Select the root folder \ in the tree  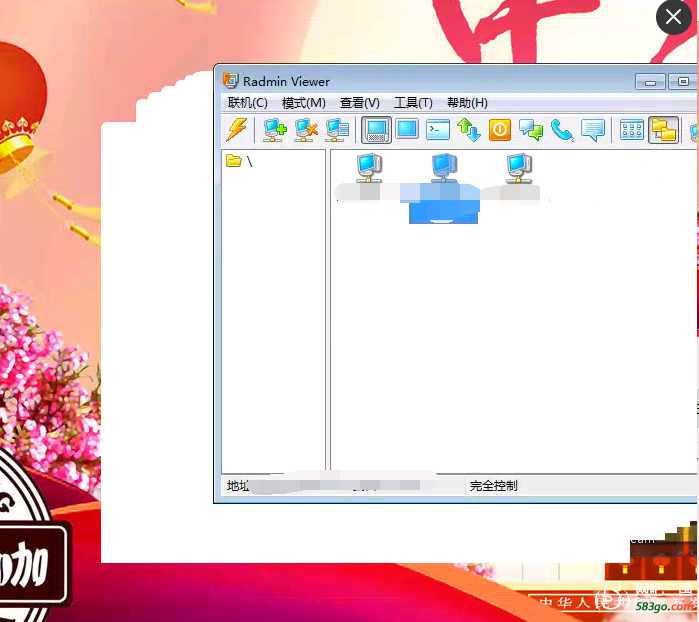[x=239, y=161]
